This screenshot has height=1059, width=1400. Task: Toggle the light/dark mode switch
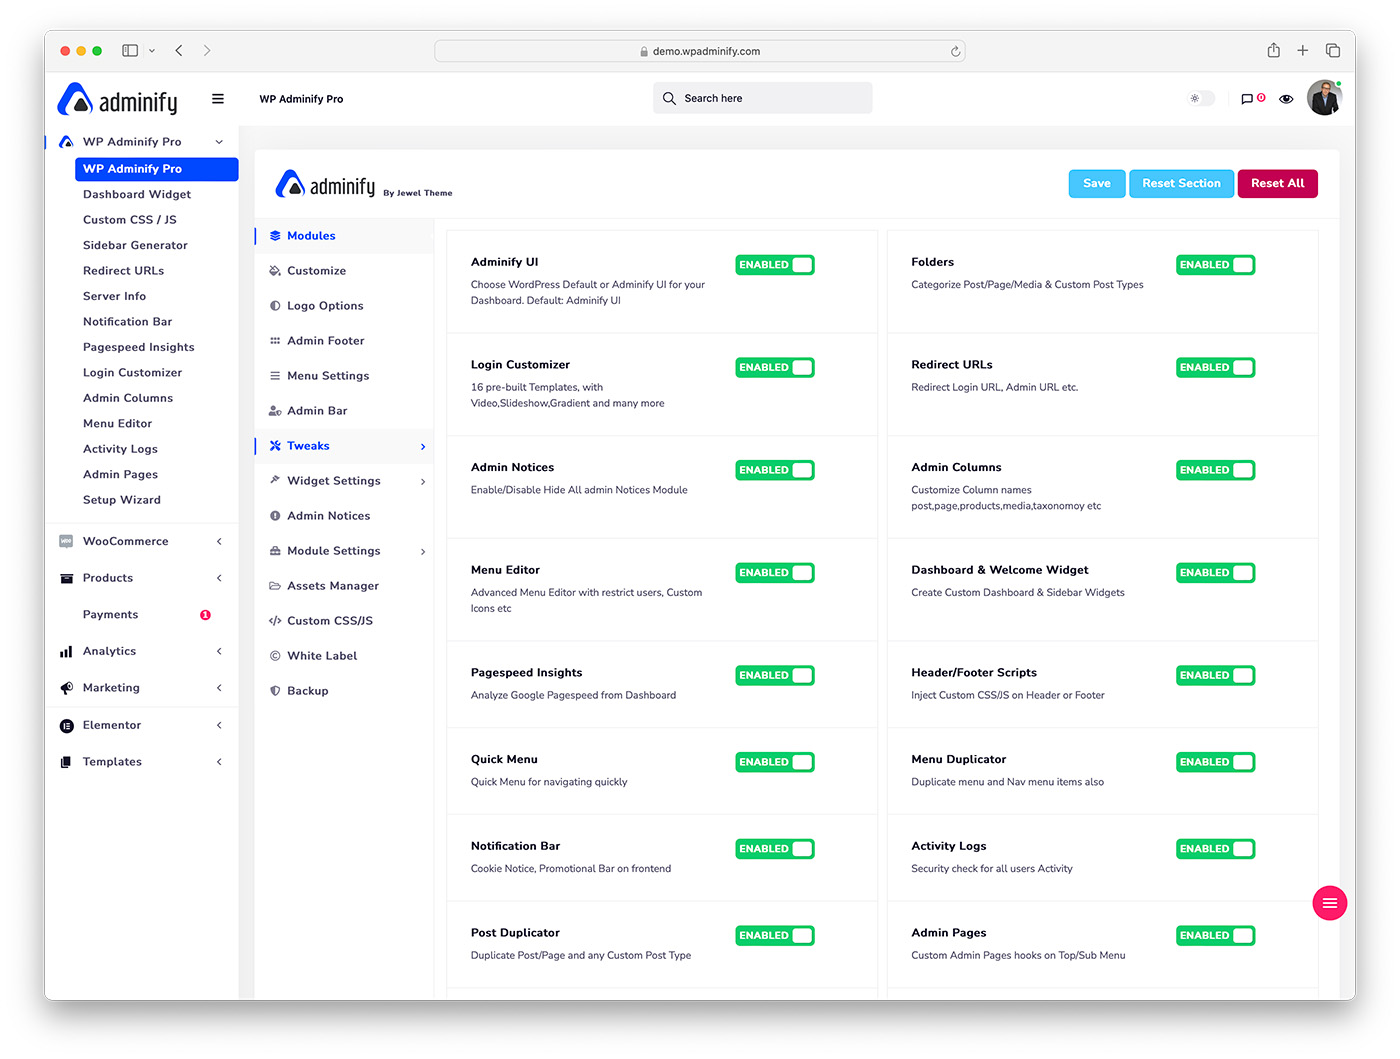[x=1201, y=98]
